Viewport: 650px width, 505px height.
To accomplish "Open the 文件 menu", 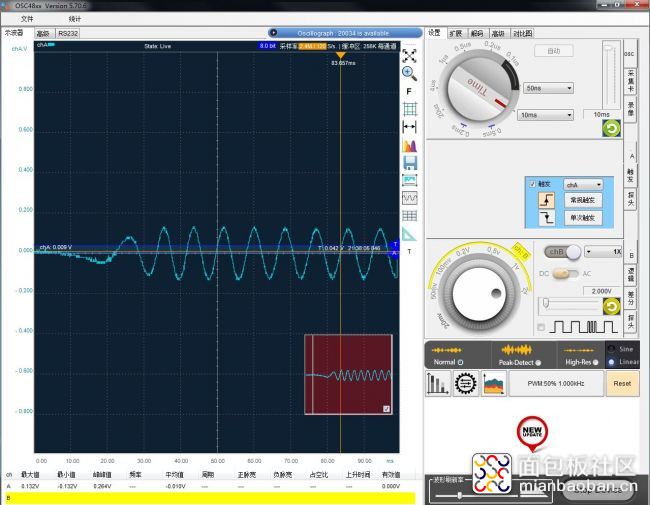I will pyautogui.click(x=27, y=19).
